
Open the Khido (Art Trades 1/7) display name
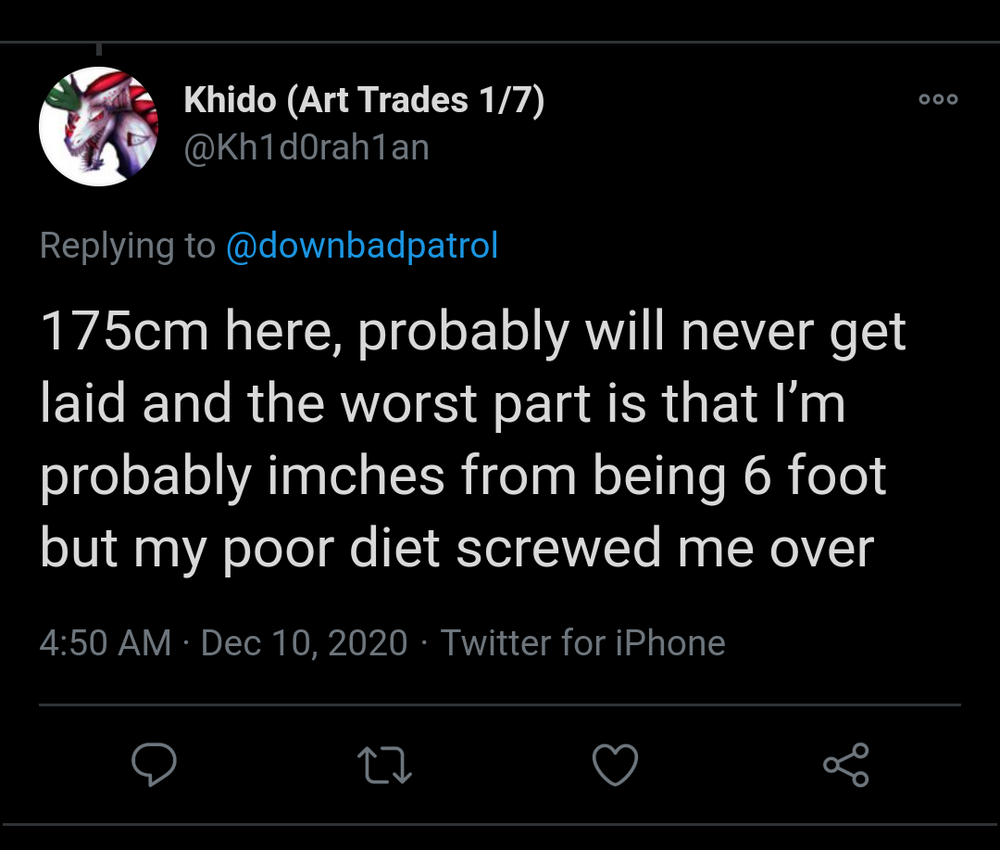point(364,100)
